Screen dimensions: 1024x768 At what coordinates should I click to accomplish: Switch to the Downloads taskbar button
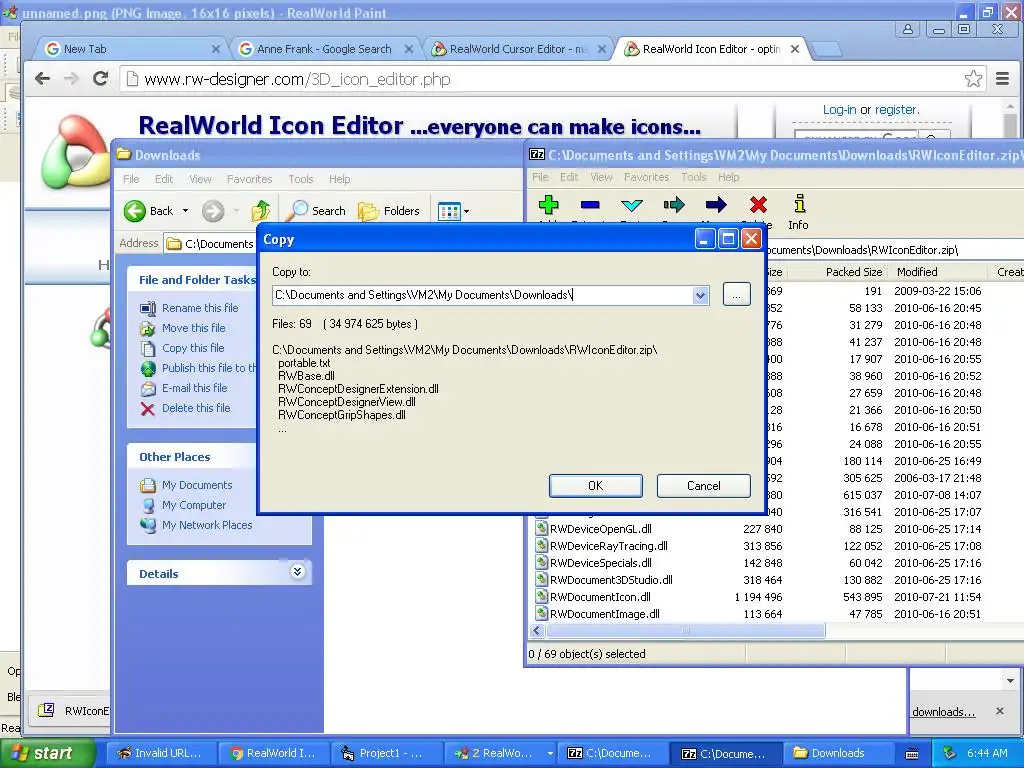(839, 753)
